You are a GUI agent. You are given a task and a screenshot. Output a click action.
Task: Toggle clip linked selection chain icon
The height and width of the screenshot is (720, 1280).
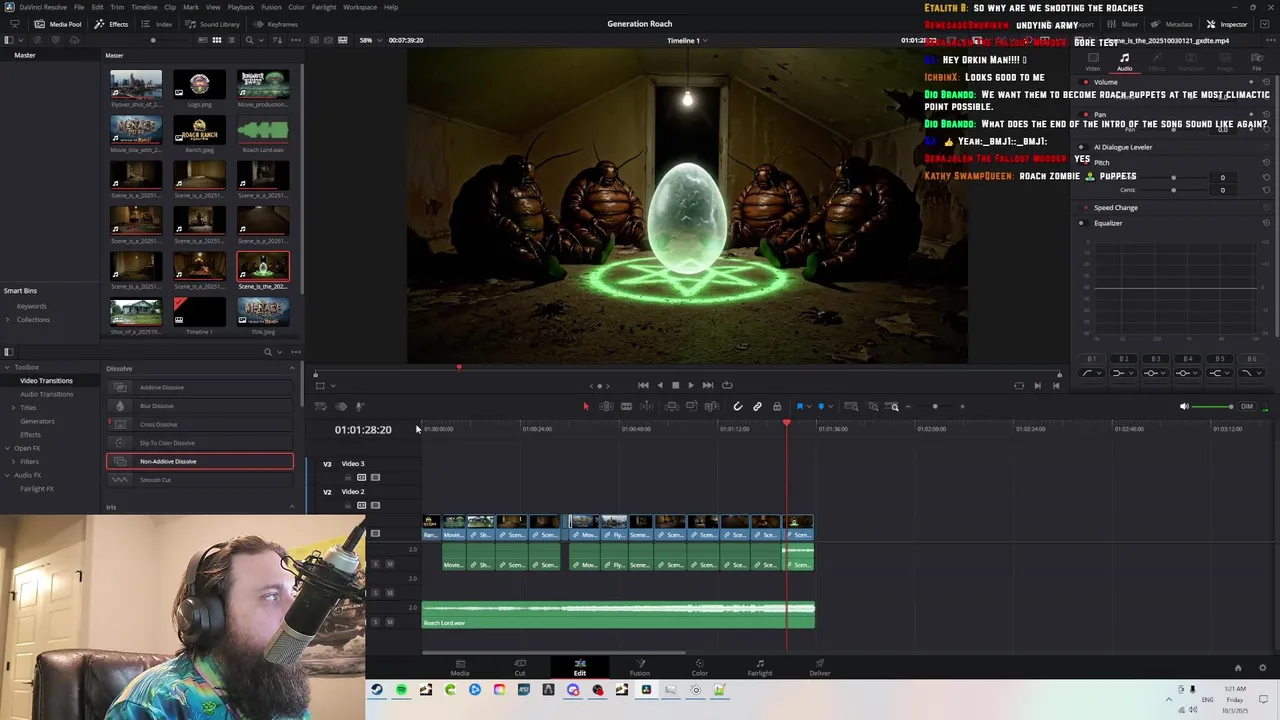pyautogui.click(x=757, y=406)
